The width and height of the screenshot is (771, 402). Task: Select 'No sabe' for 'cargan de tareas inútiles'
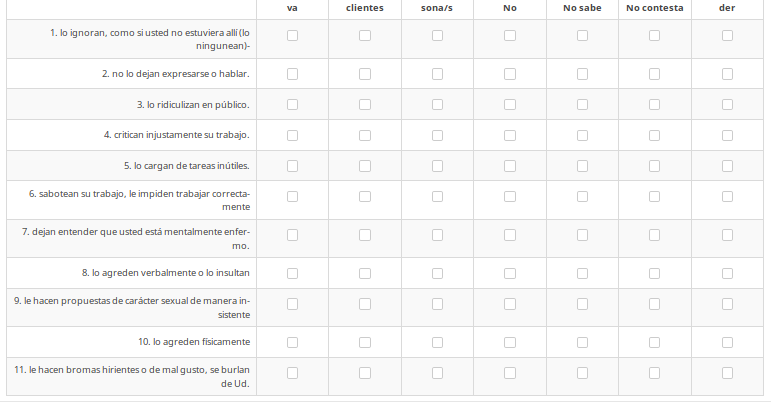pos(582,165)
